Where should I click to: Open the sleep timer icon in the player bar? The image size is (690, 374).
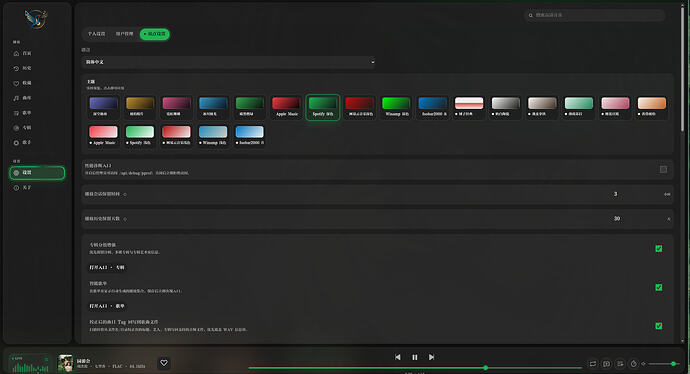[634, 363]
